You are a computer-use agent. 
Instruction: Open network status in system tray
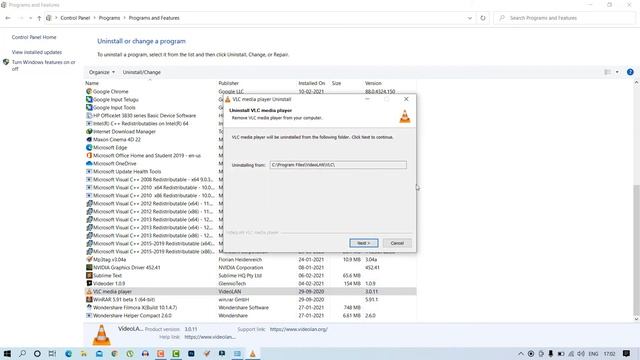[571, 353]
